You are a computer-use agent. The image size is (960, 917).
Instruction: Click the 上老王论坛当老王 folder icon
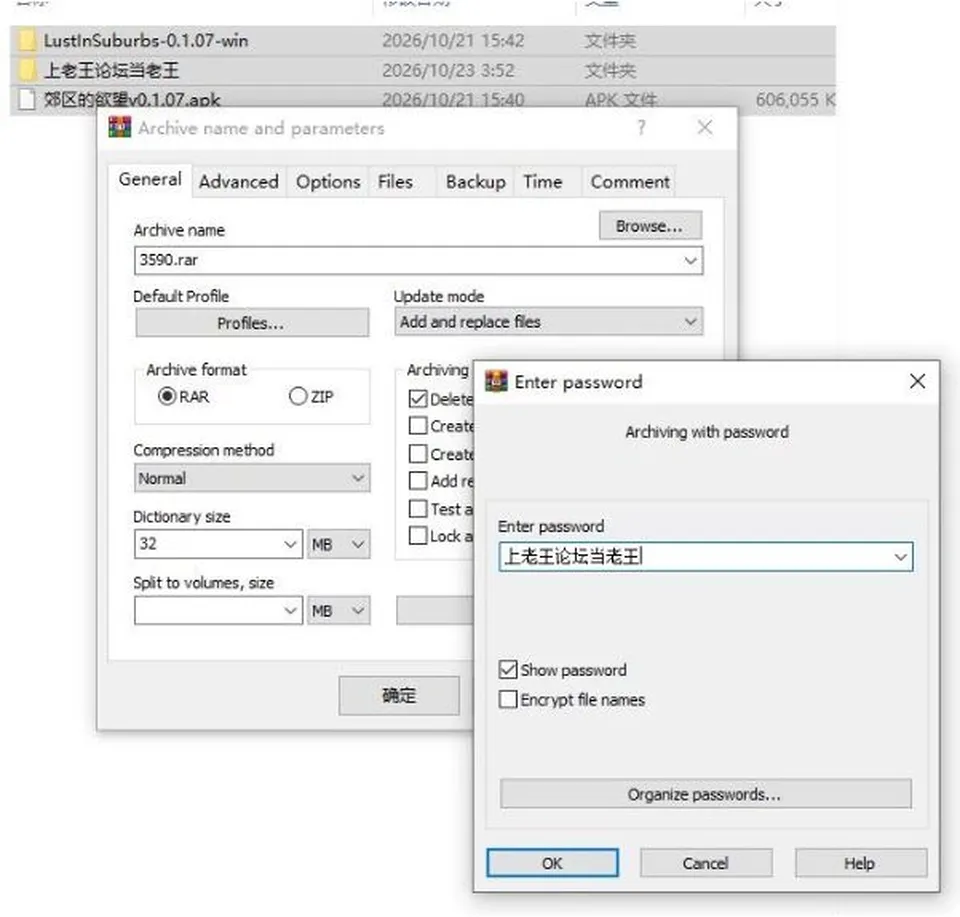(27, 70)
